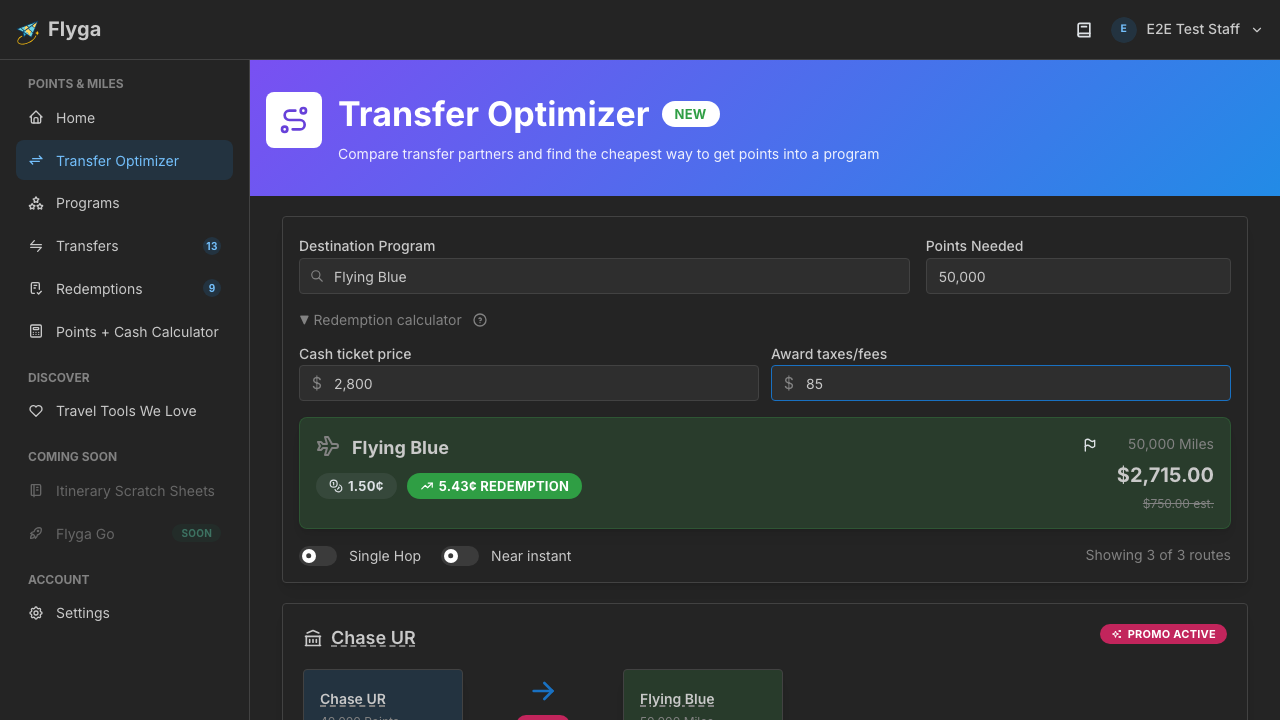
Task: Open Settings from the sidebar
Action: [124, 613]
